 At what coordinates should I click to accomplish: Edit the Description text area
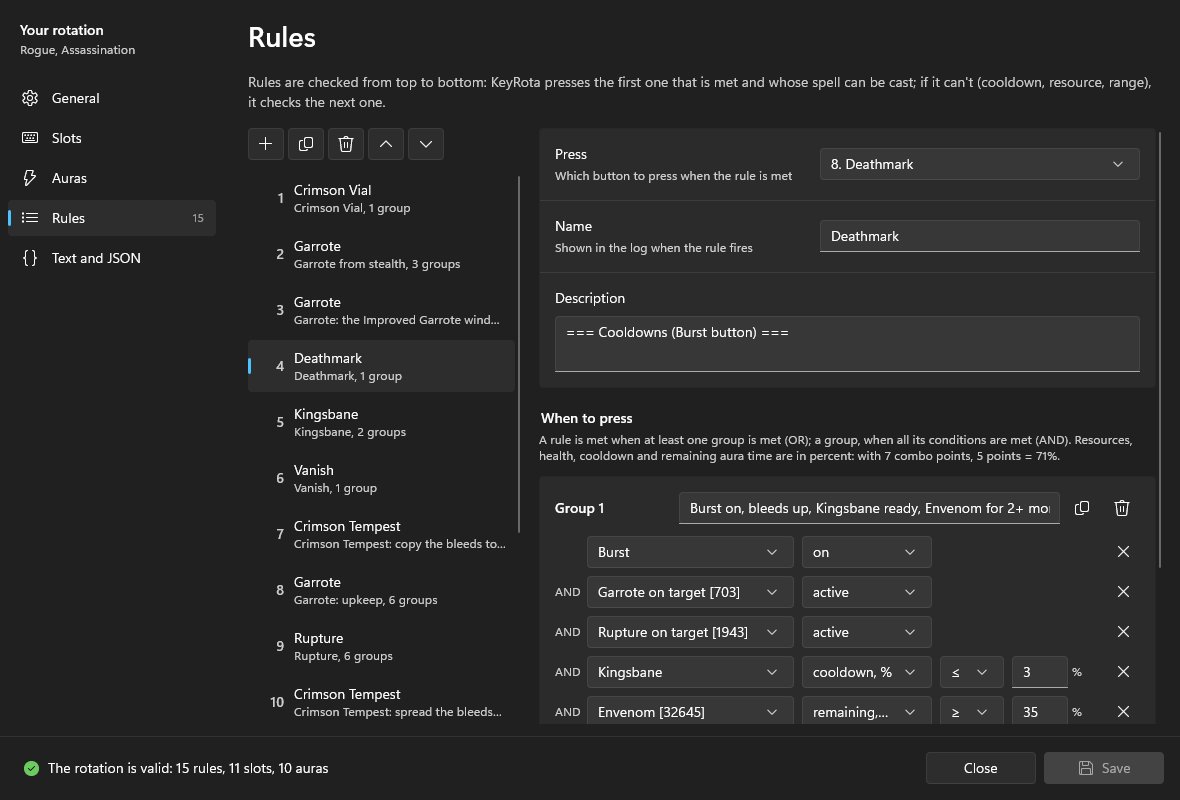click(847, 344)
